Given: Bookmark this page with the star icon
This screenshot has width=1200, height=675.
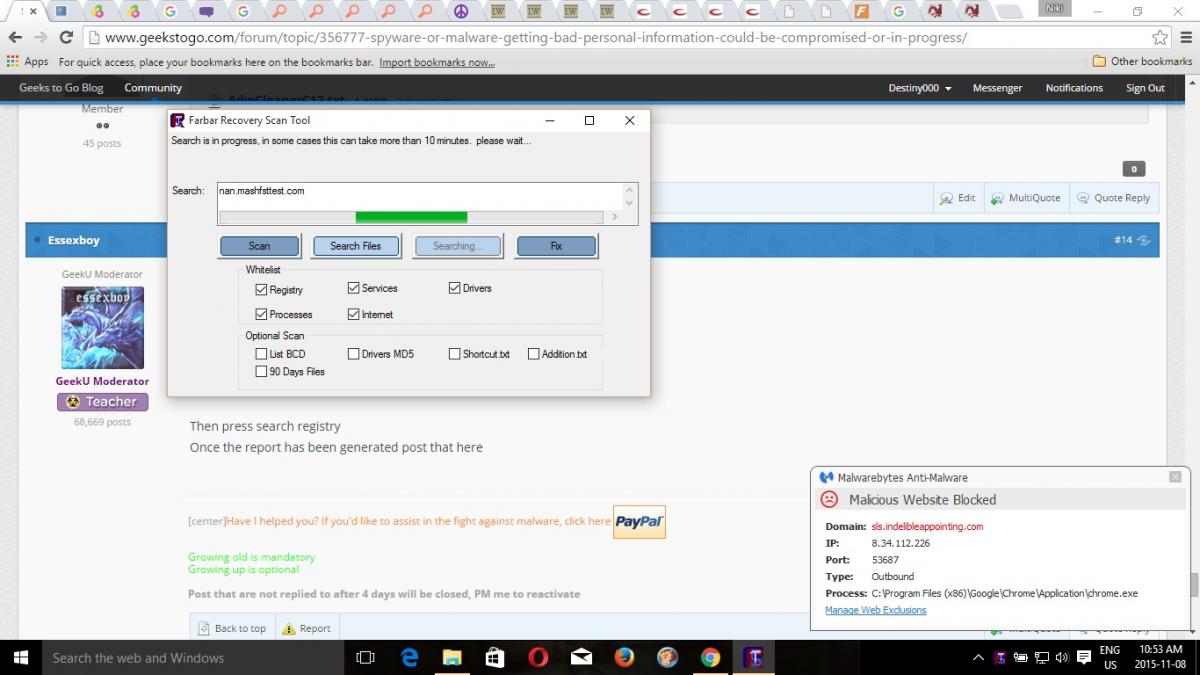Looking at the screenshot, I should pyautogui.click(x=1160, y=37).
